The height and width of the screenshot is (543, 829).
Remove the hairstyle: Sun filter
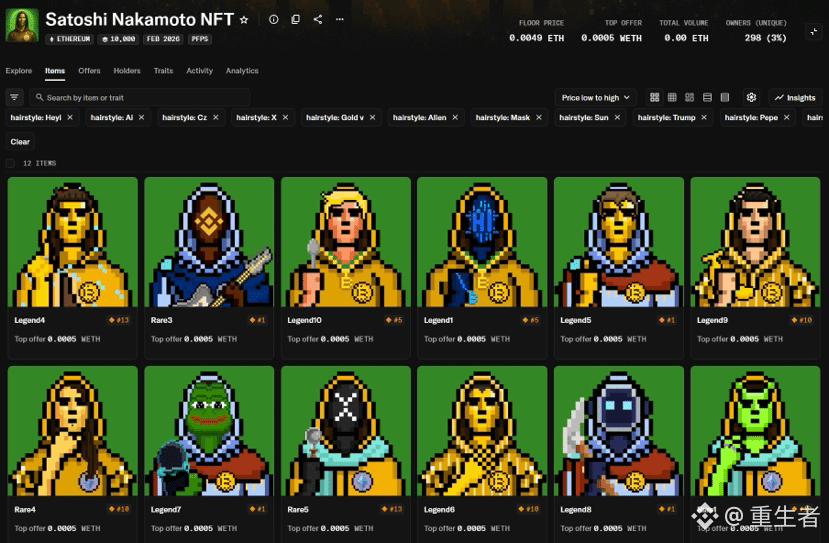(617, 117)
